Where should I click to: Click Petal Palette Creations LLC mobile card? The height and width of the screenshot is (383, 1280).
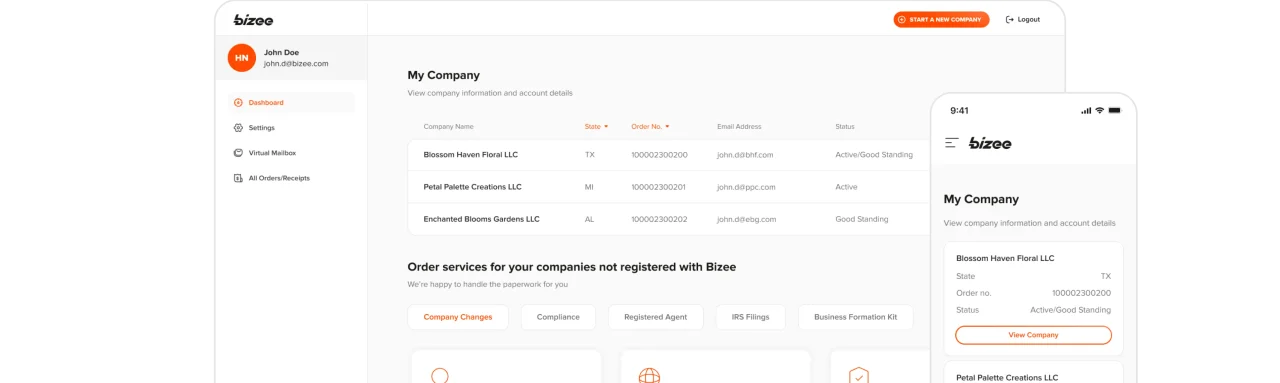point(1007,377)
